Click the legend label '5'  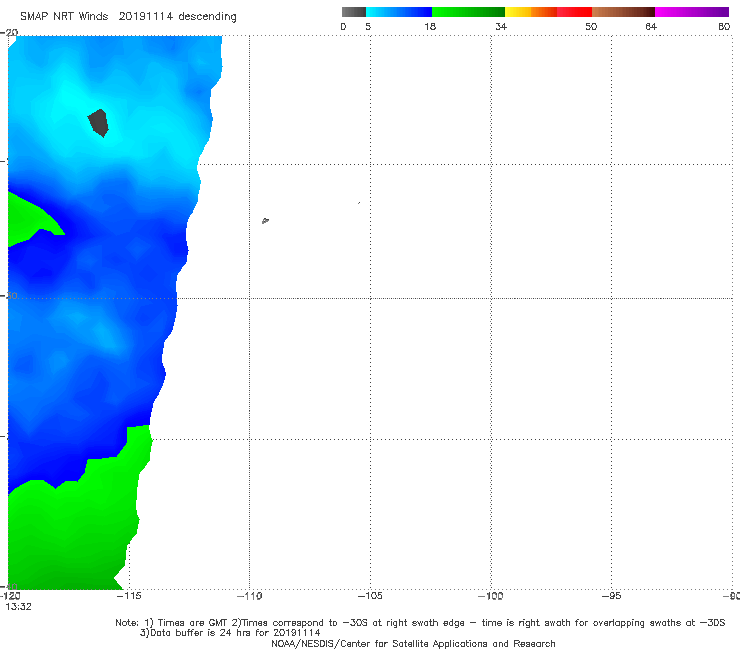(x=368, y=27)
